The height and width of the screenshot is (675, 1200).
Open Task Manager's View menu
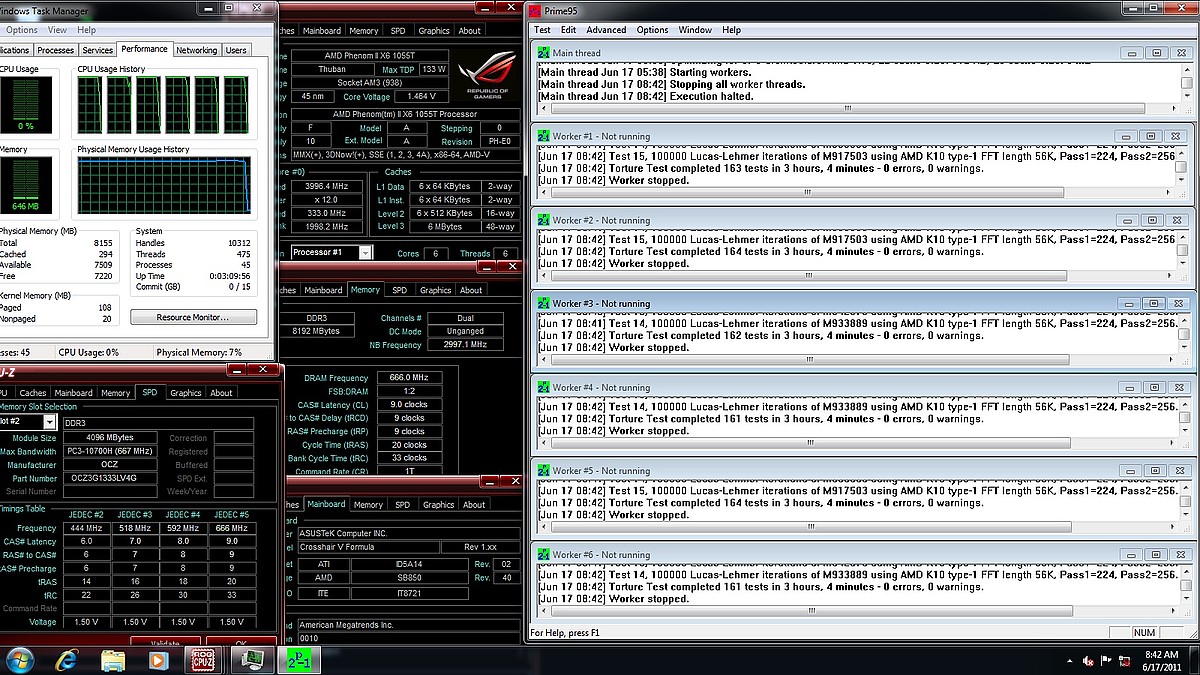click(x=57, y=30)
